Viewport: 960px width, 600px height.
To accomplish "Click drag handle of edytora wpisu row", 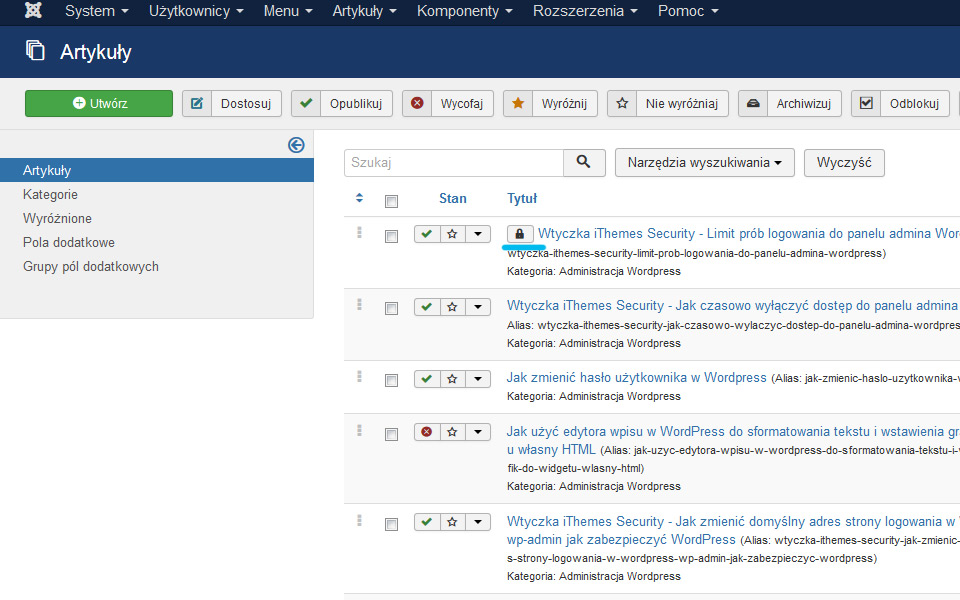I will tap(359, 430).
